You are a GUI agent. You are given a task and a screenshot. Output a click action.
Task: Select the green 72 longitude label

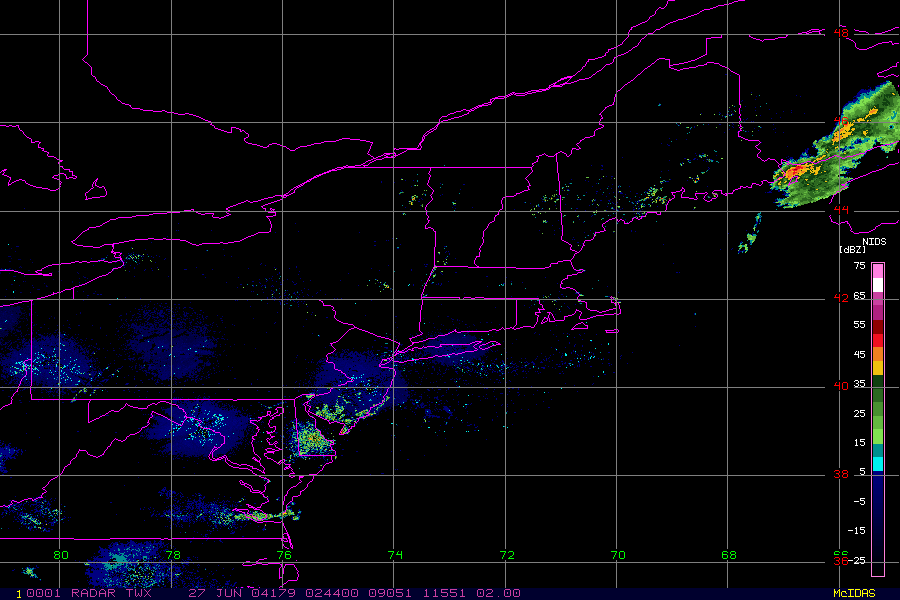click(x=507, y=555)
